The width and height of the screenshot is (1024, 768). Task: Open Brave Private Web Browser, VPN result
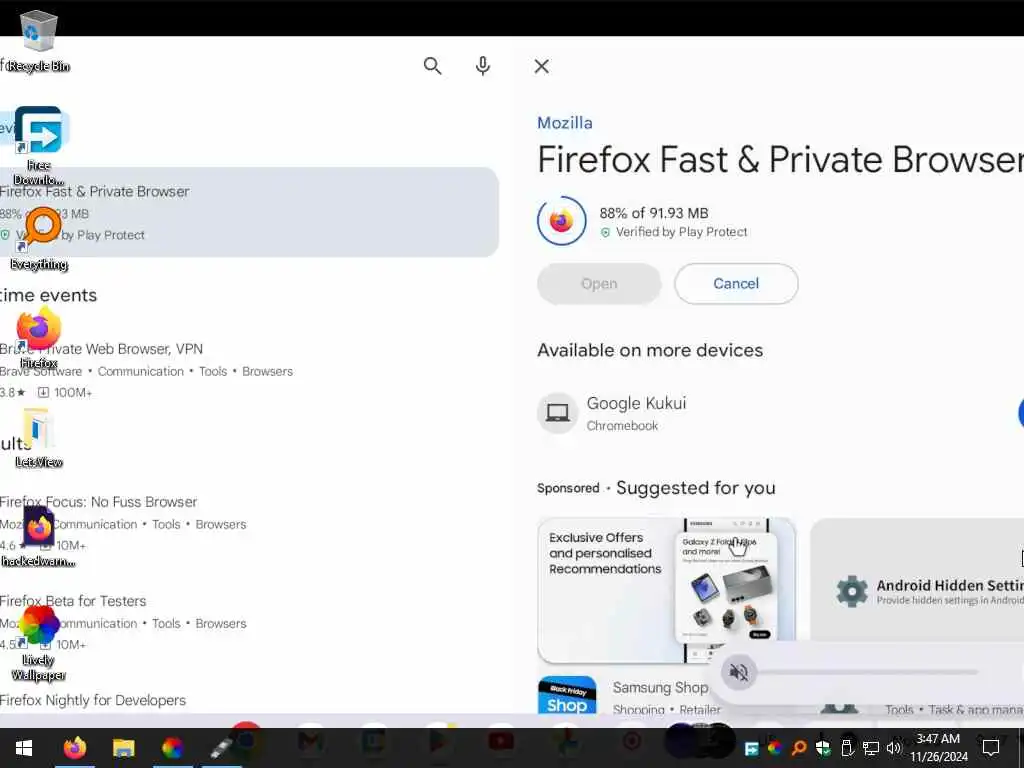[x=146, y=370]
